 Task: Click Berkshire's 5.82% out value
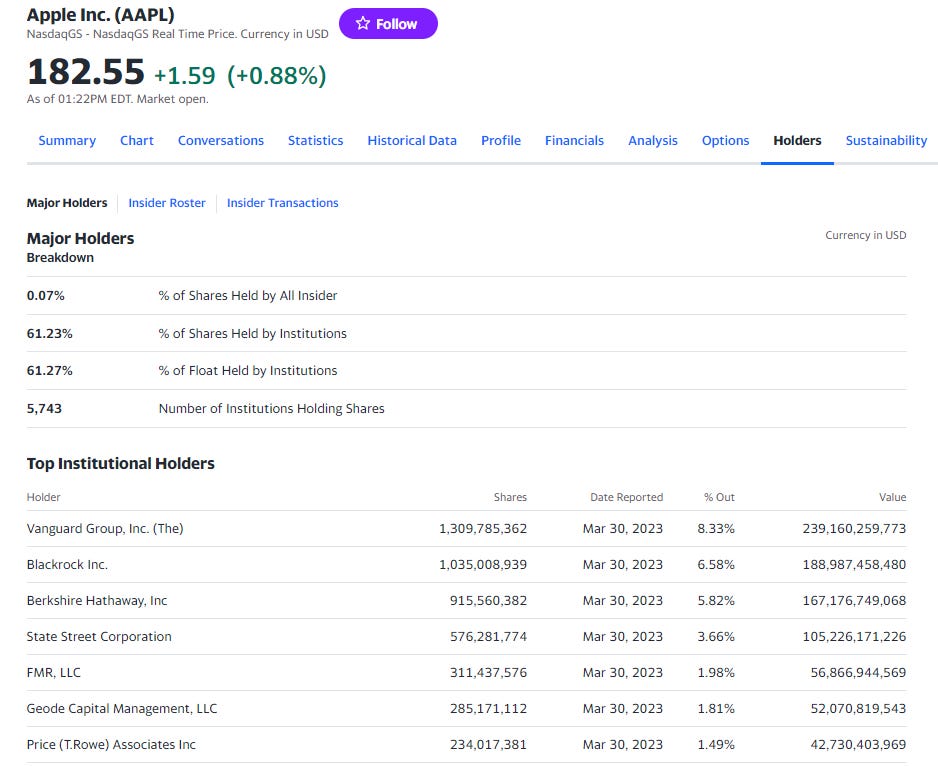pyautogui.click(x=715, y=600)
